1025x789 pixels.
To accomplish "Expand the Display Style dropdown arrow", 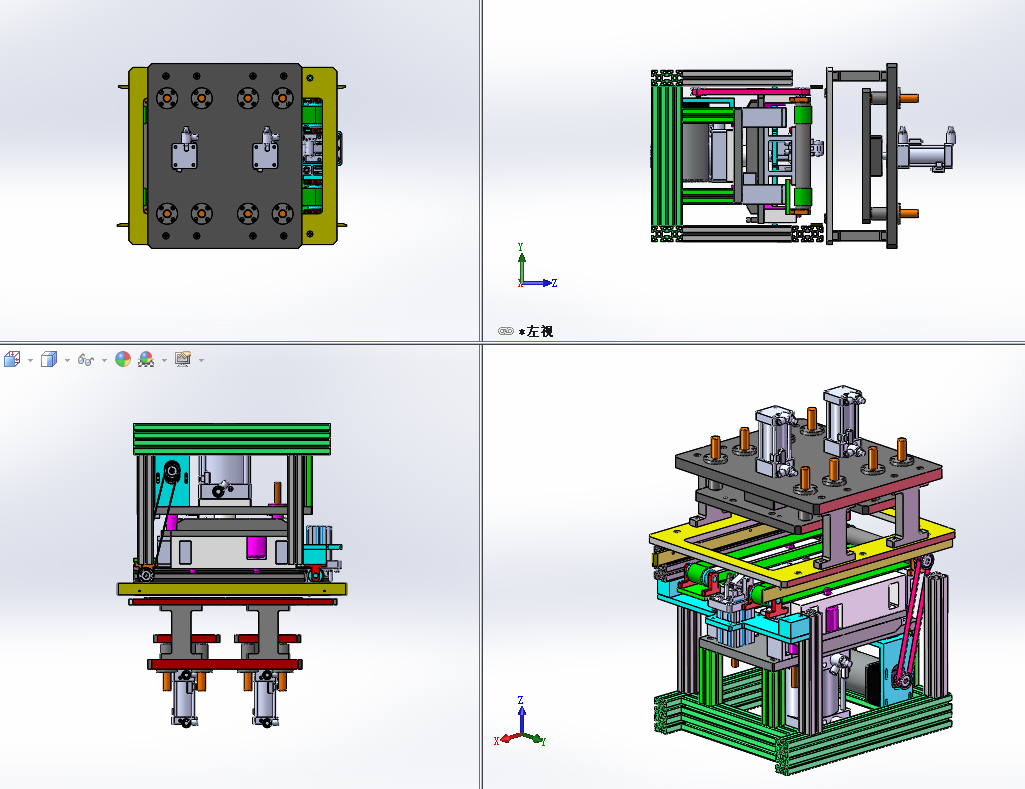I will tap(67, 360).
